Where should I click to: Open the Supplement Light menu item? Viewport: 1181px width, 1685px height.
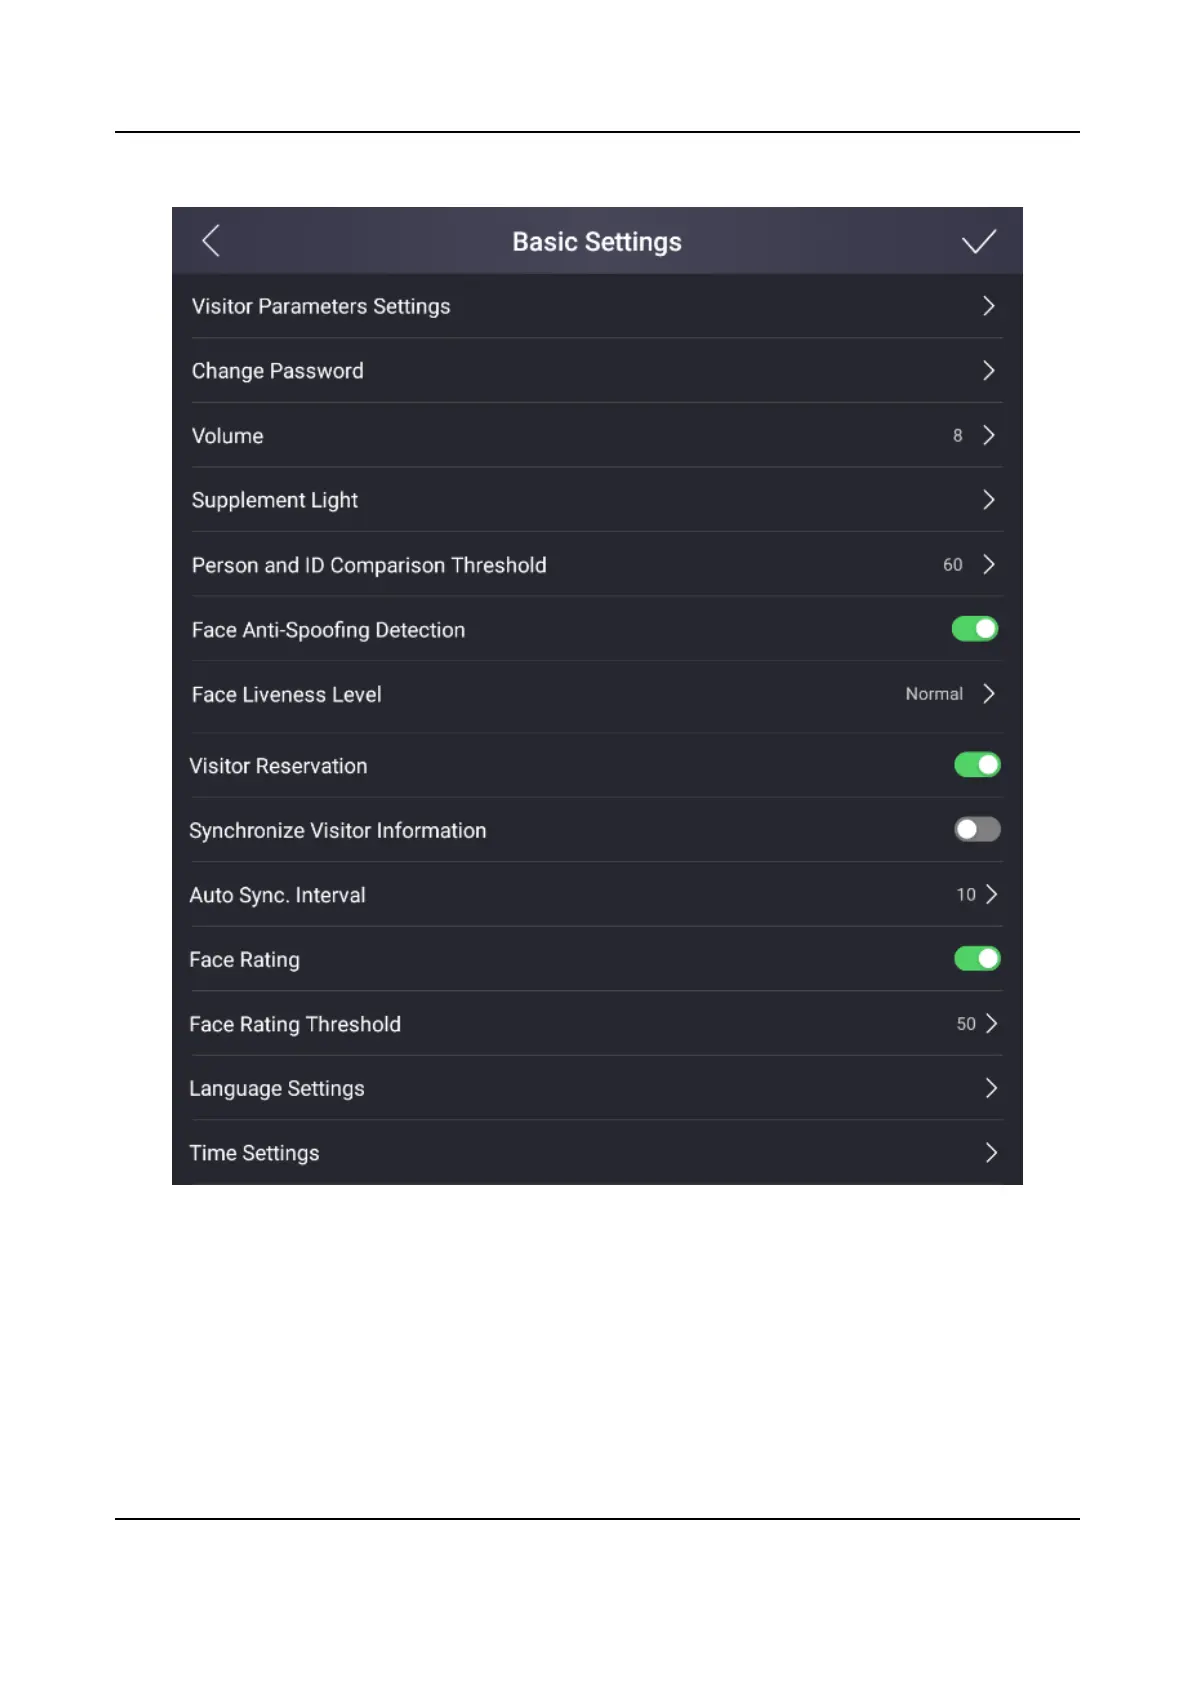point(275,500)
